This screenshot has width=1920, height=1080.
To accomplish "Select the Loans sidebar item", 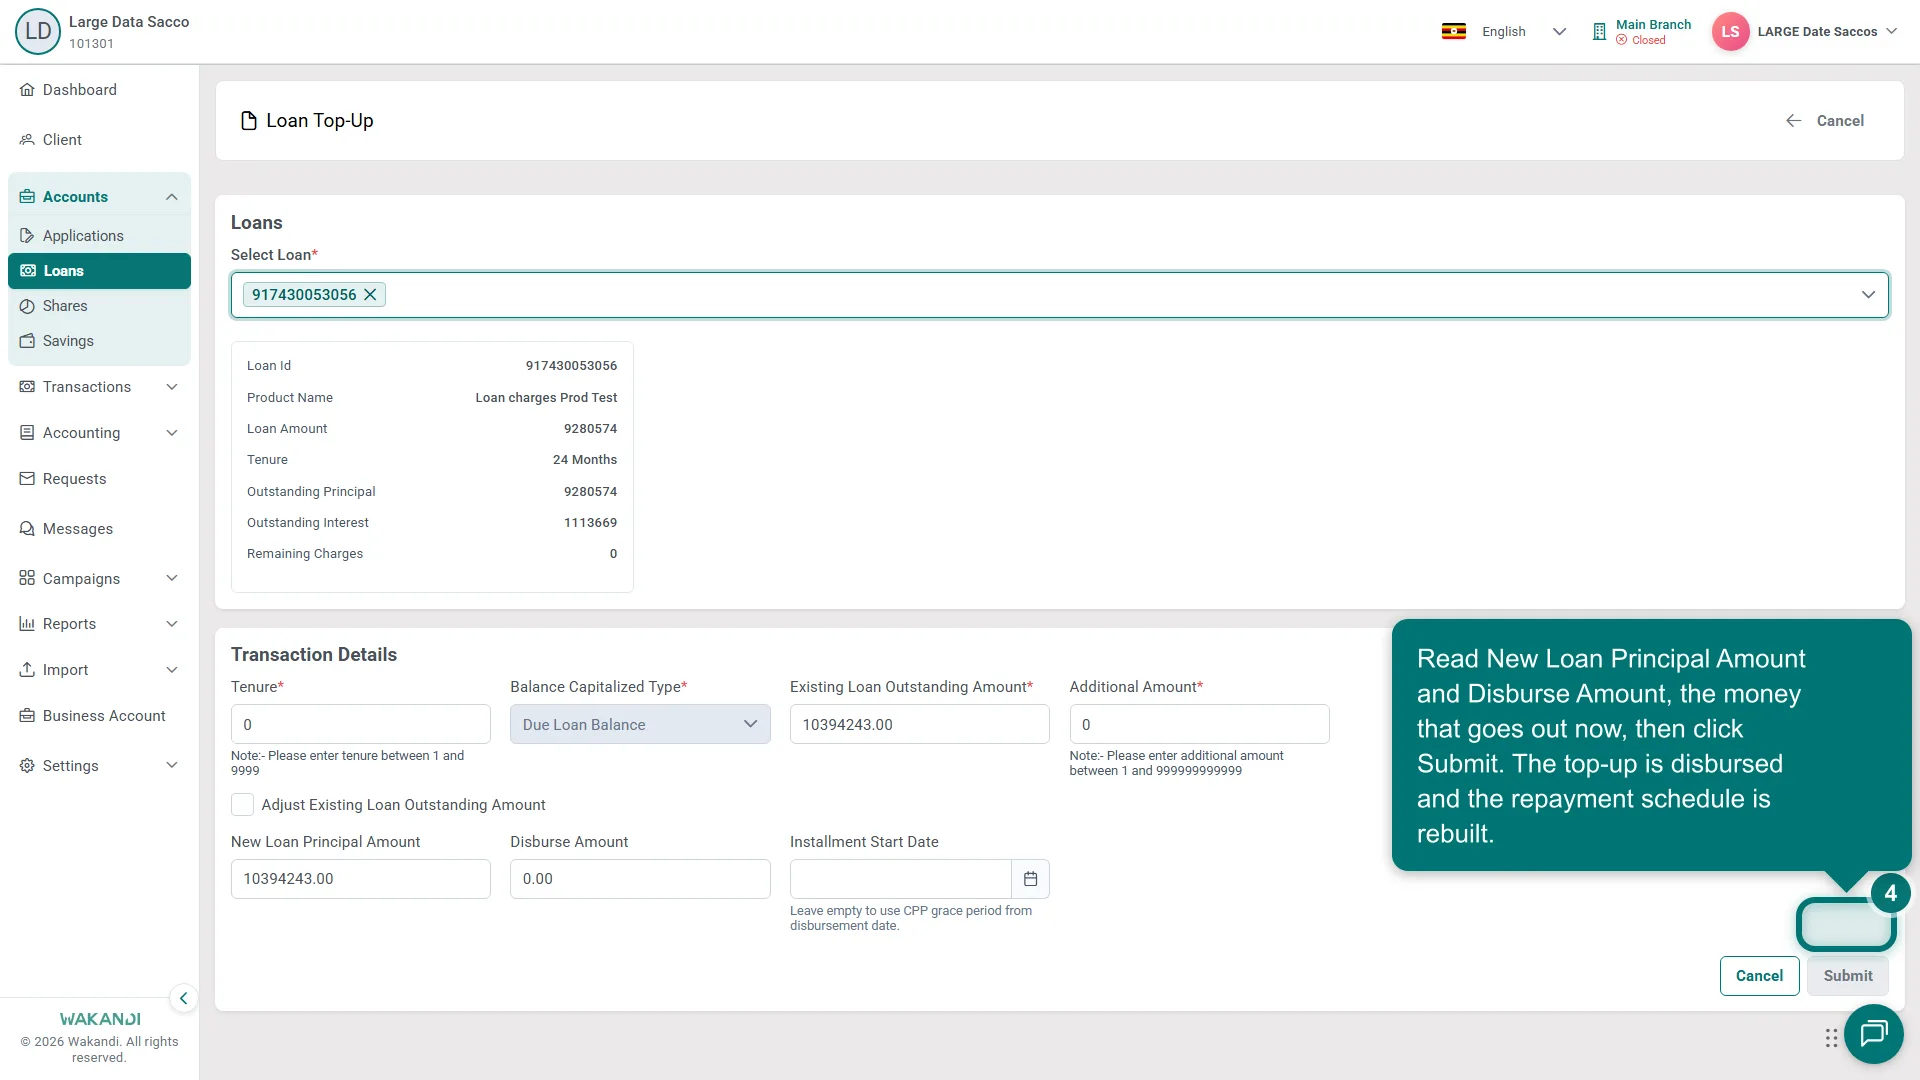I will (99, 271).
